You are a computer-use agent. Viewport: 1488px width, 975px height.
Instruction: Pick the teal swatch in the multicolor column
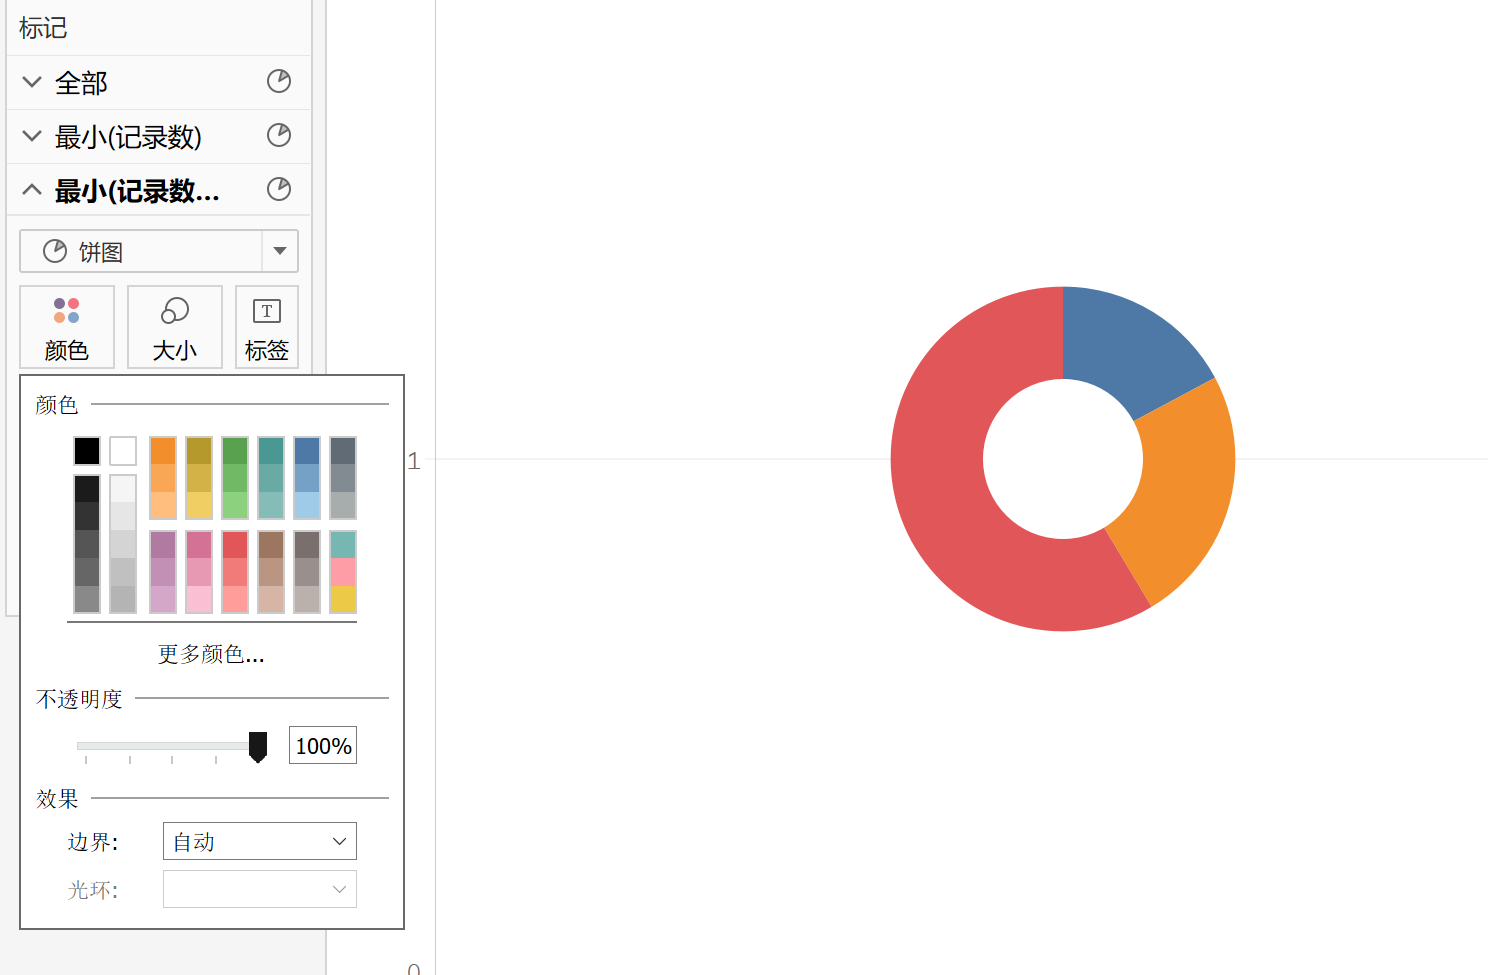tap(343, 545)
